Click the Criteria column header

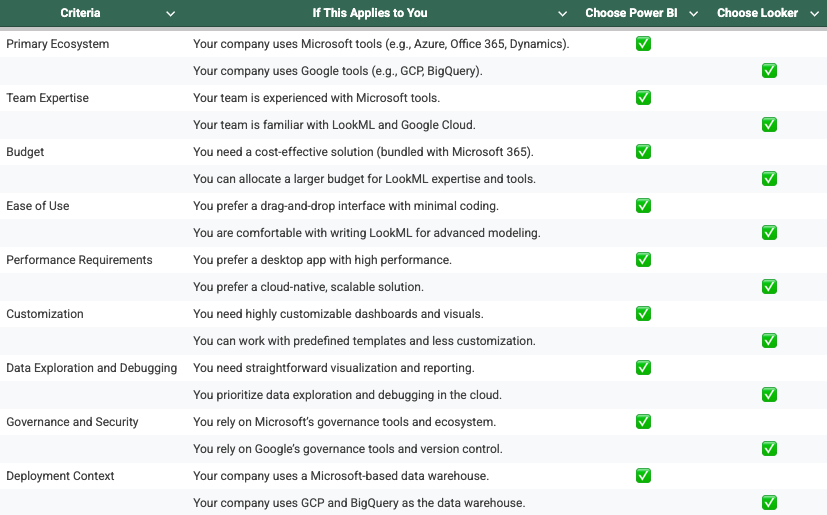coord(80,13)
